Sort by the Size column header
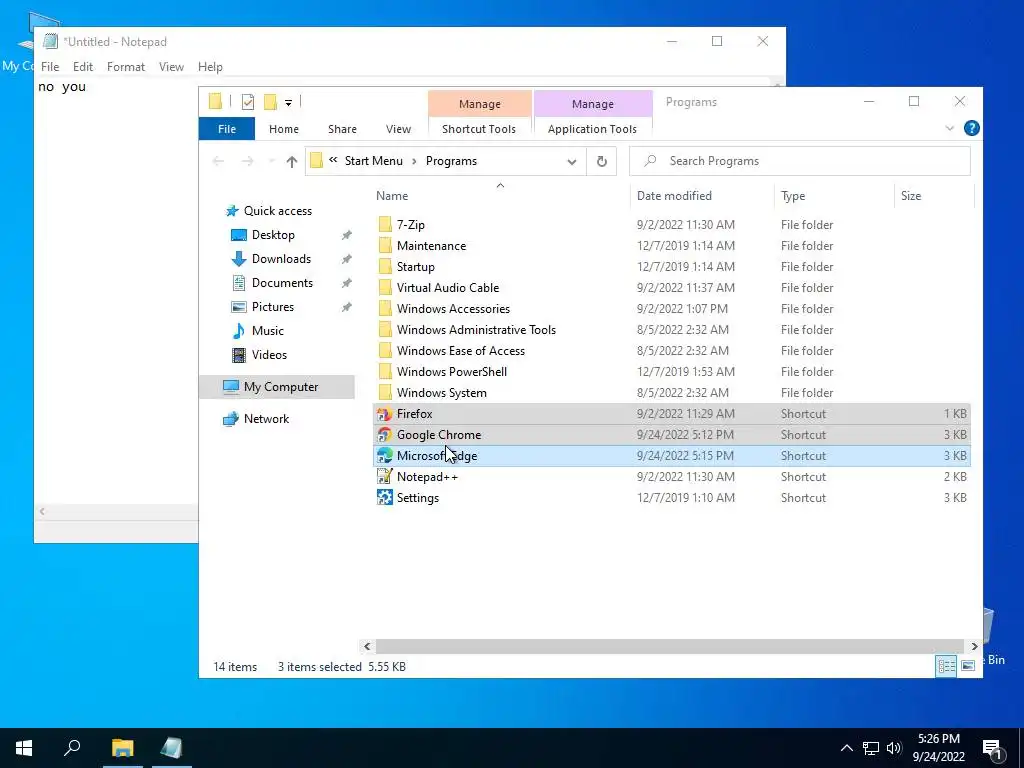The height and width of the screenshot is (768, 1024). 910,196
